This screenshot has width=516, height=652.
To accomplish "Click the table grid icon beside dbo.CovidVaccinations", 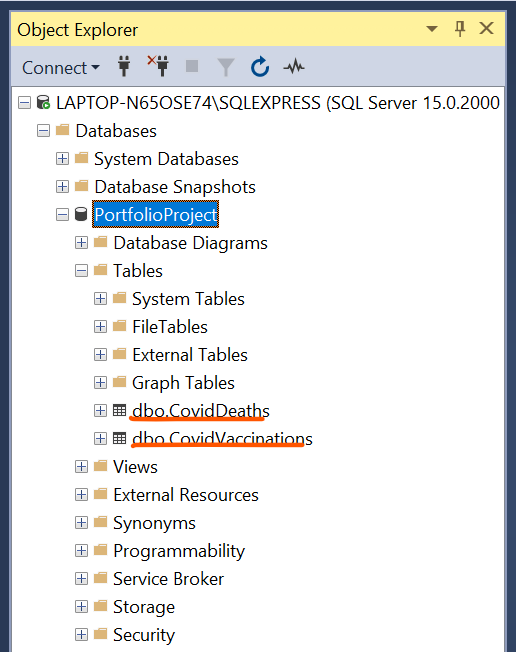I will 119,438.
